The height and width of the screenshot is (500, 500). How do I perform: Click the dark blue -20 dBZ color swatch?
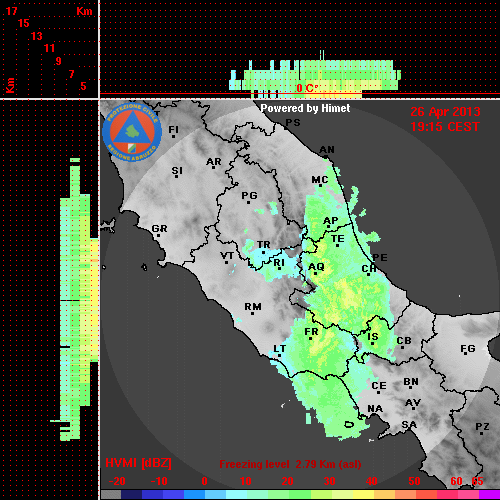click(x=131, y=494)
